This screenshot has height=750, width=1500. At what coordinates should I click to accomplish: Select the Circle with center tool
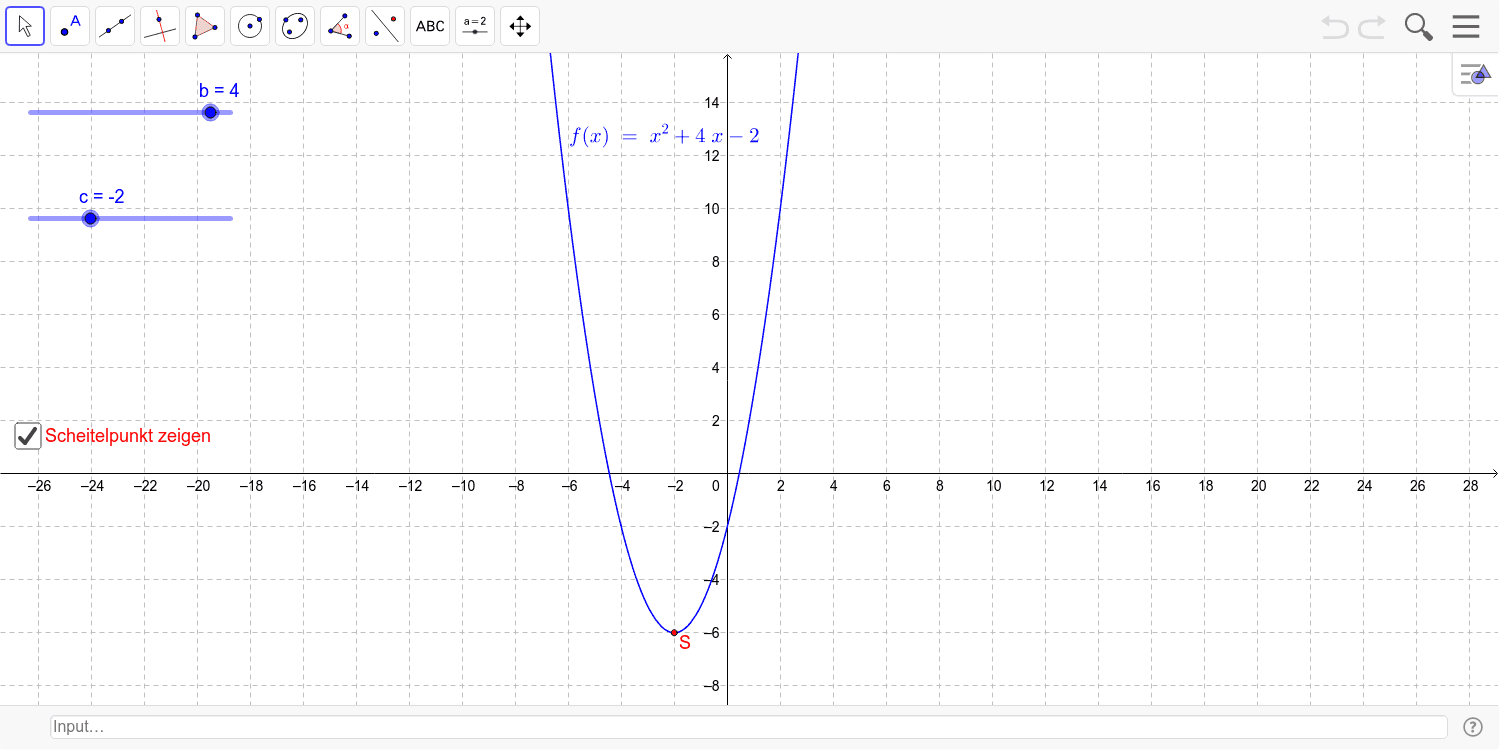point(250,26)
